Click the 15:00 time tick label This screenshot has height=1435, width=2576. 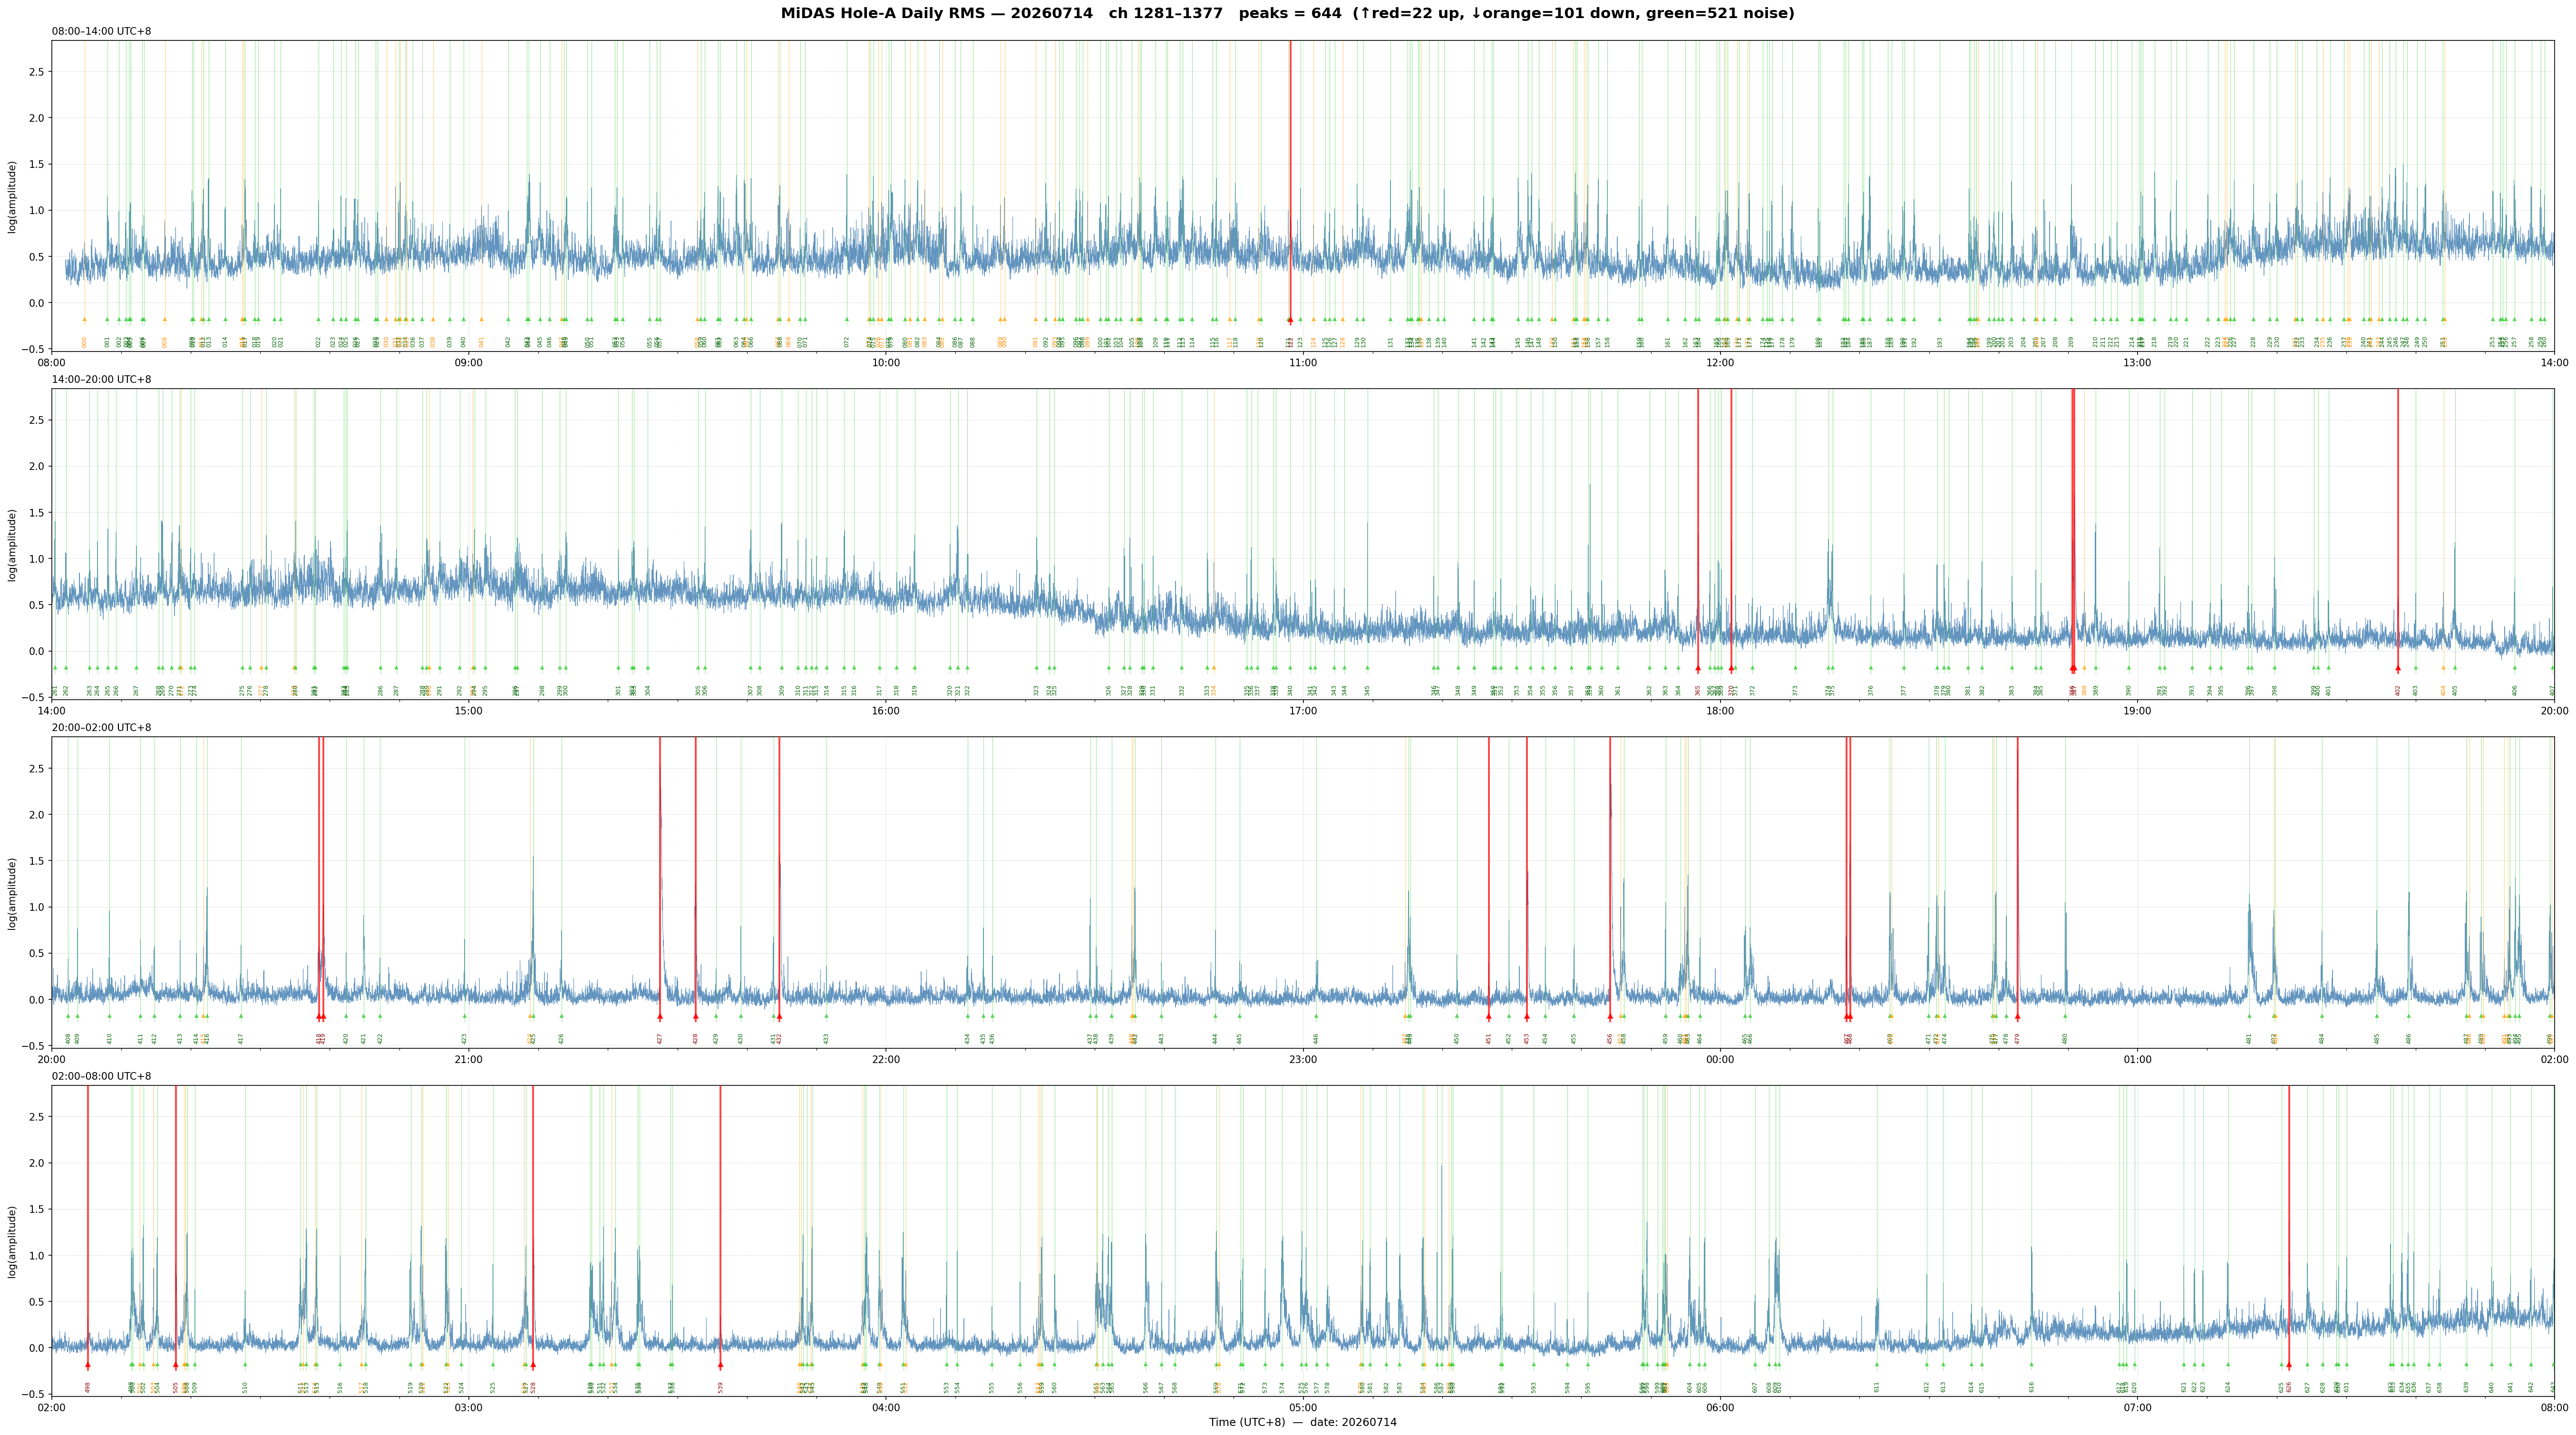469,711
